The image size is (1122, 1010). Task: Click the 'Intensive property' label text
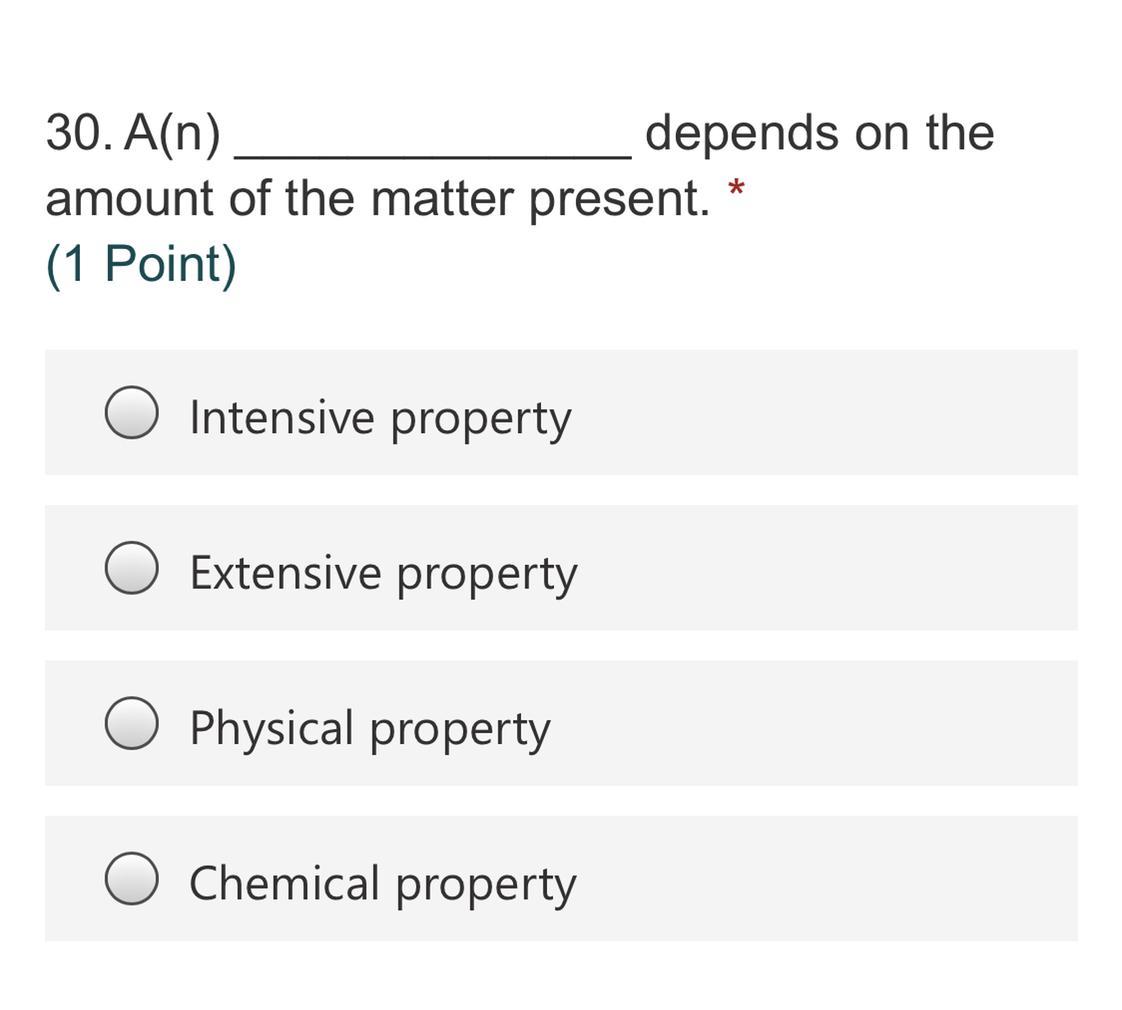pos(381,417)
